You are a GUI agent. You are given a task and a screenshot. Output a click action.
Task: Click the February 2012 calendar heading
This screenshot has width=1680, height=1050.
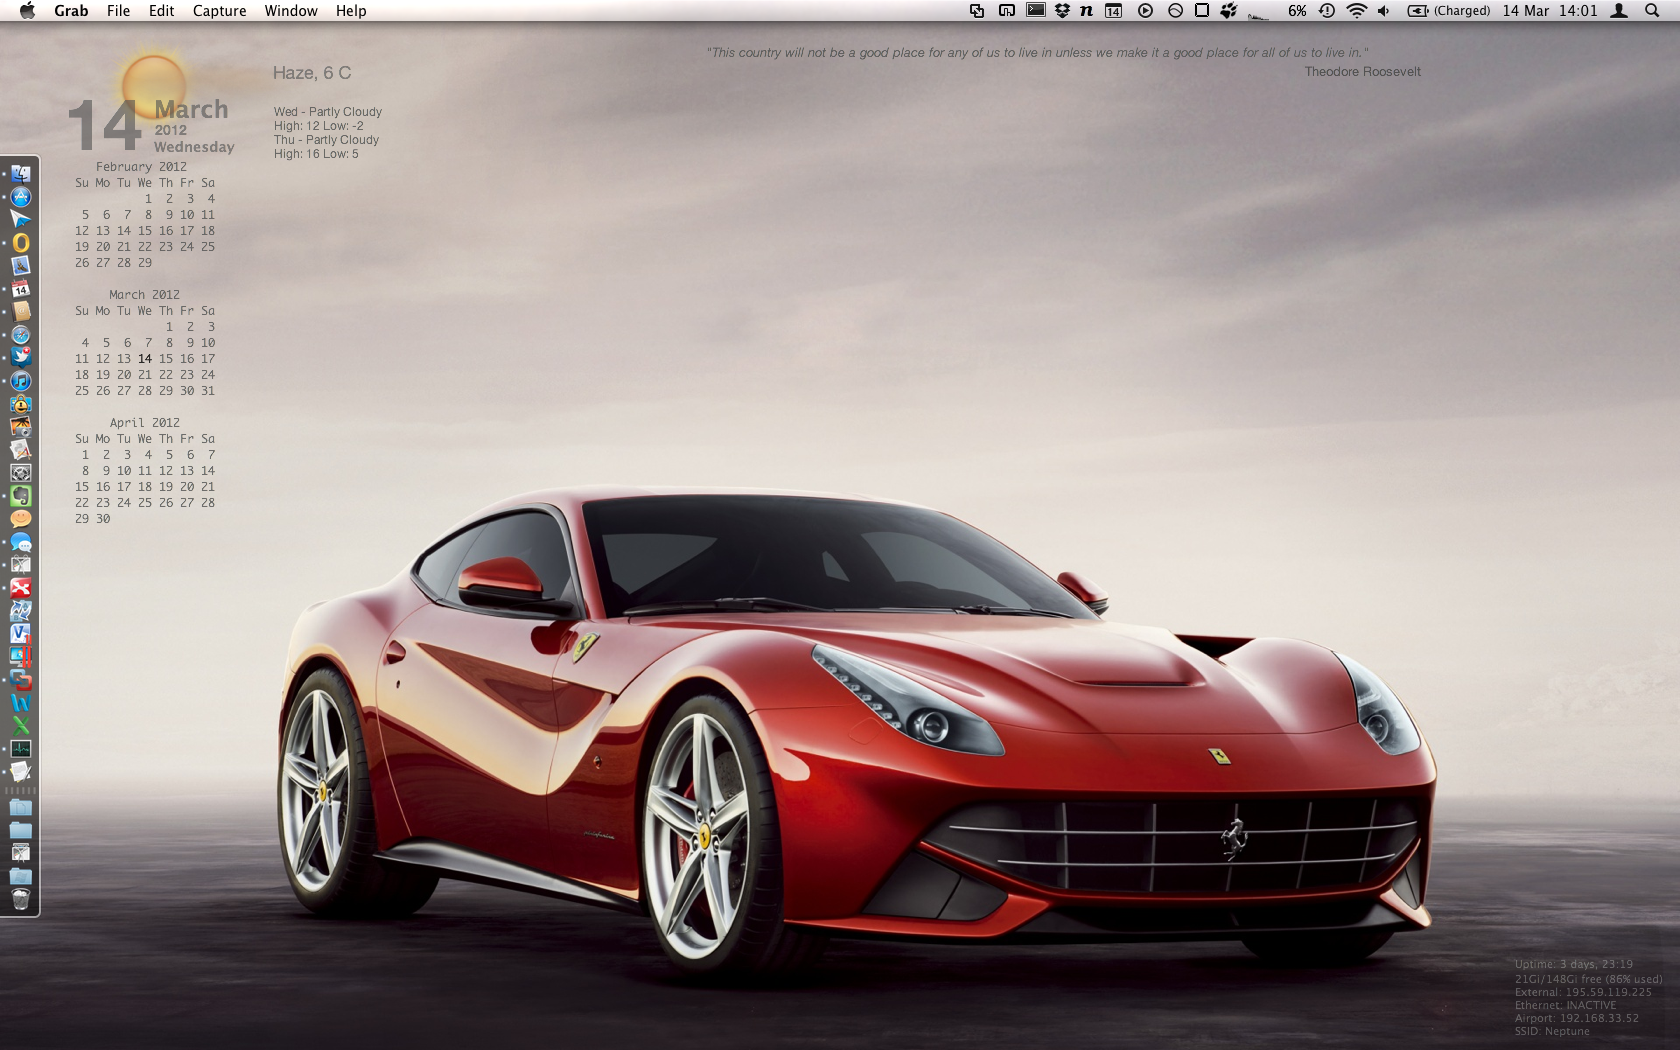[141, 167]
